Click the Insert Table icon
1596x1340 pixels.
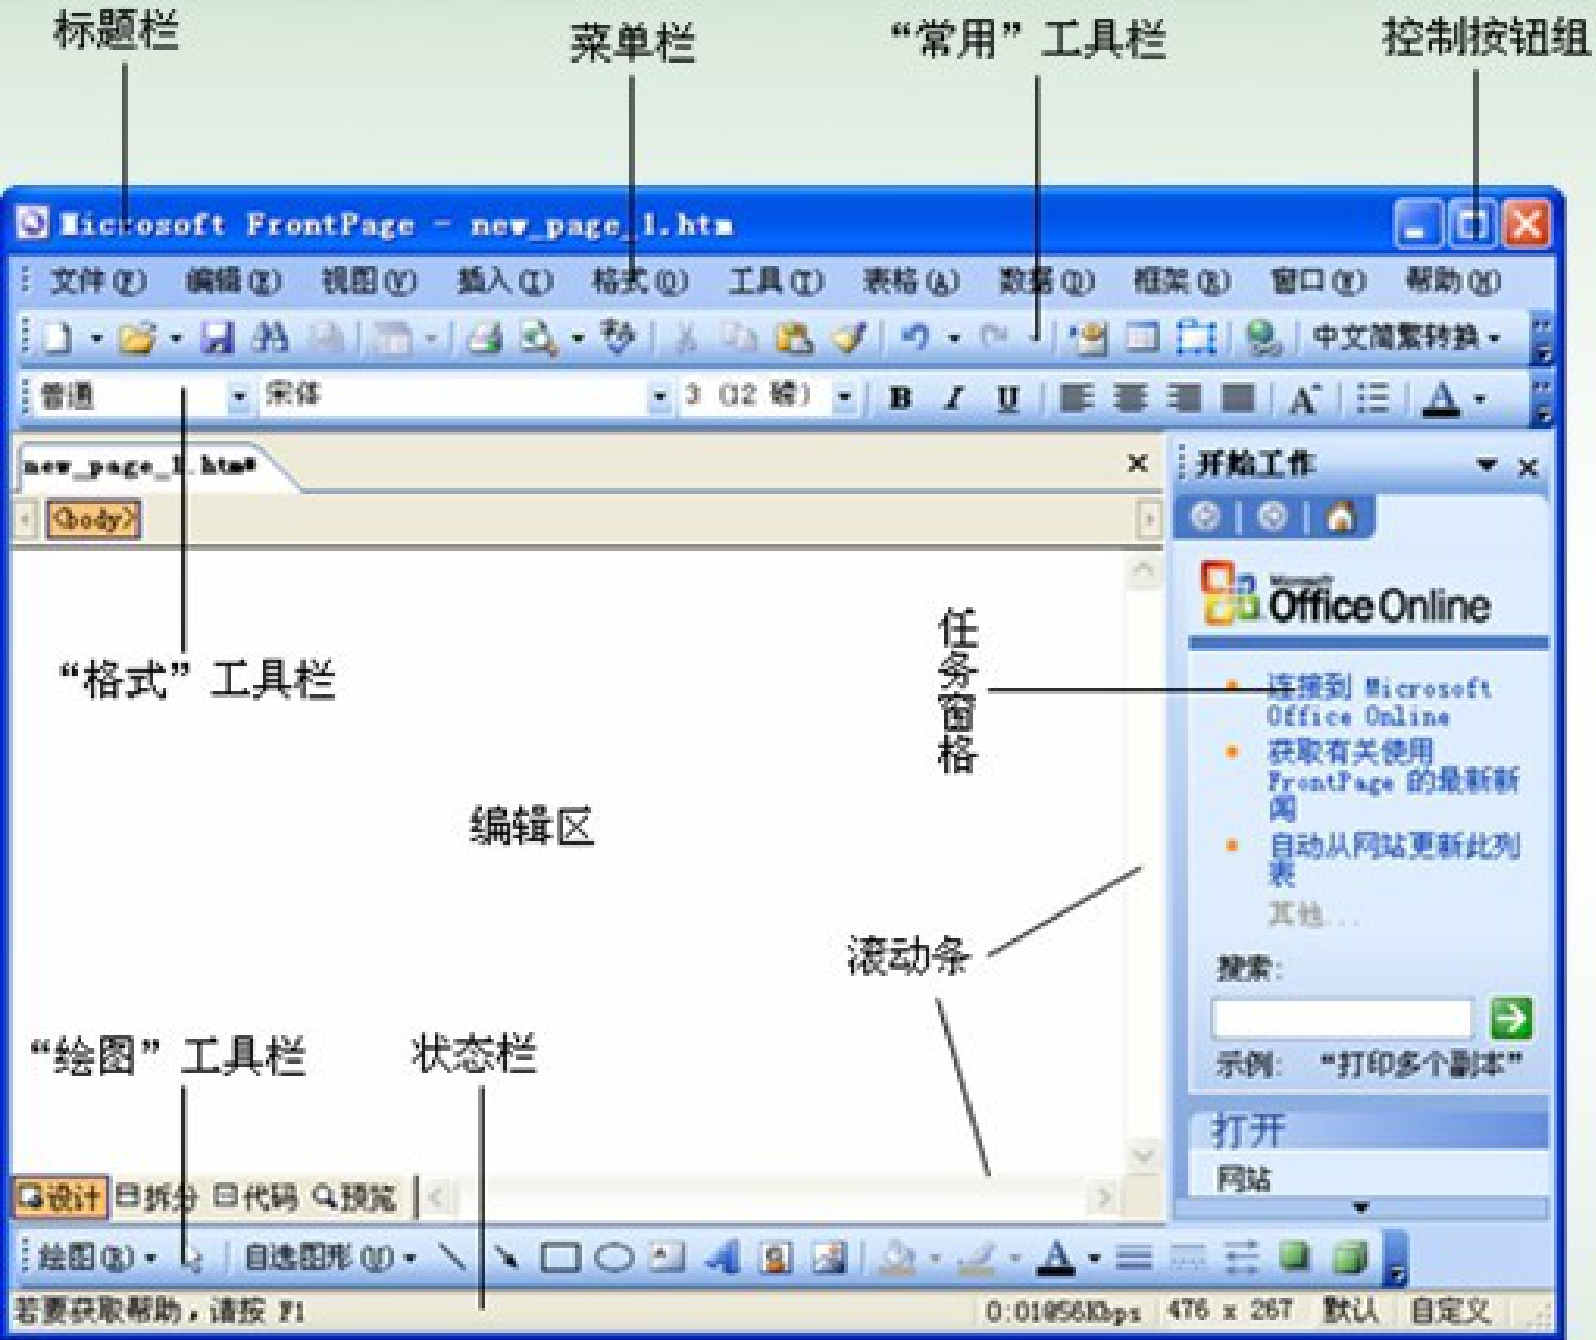point(1141,338)
